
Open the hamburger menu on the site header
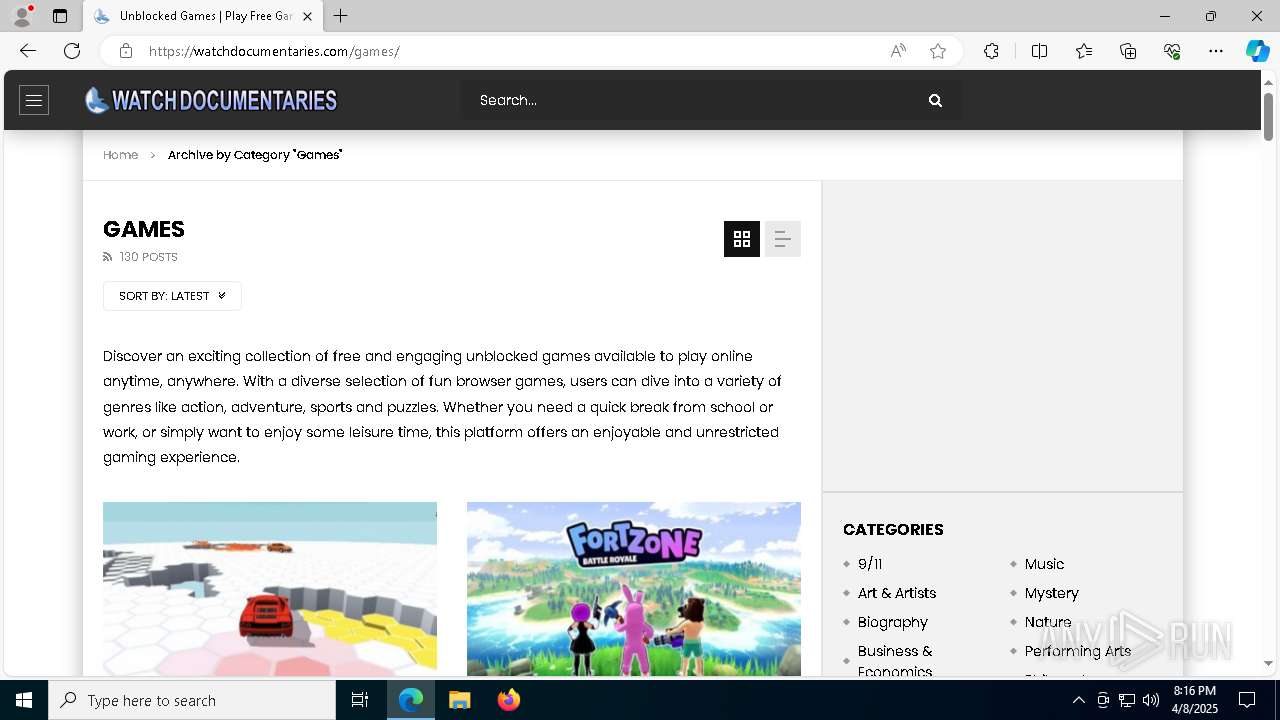click(34, 100)
